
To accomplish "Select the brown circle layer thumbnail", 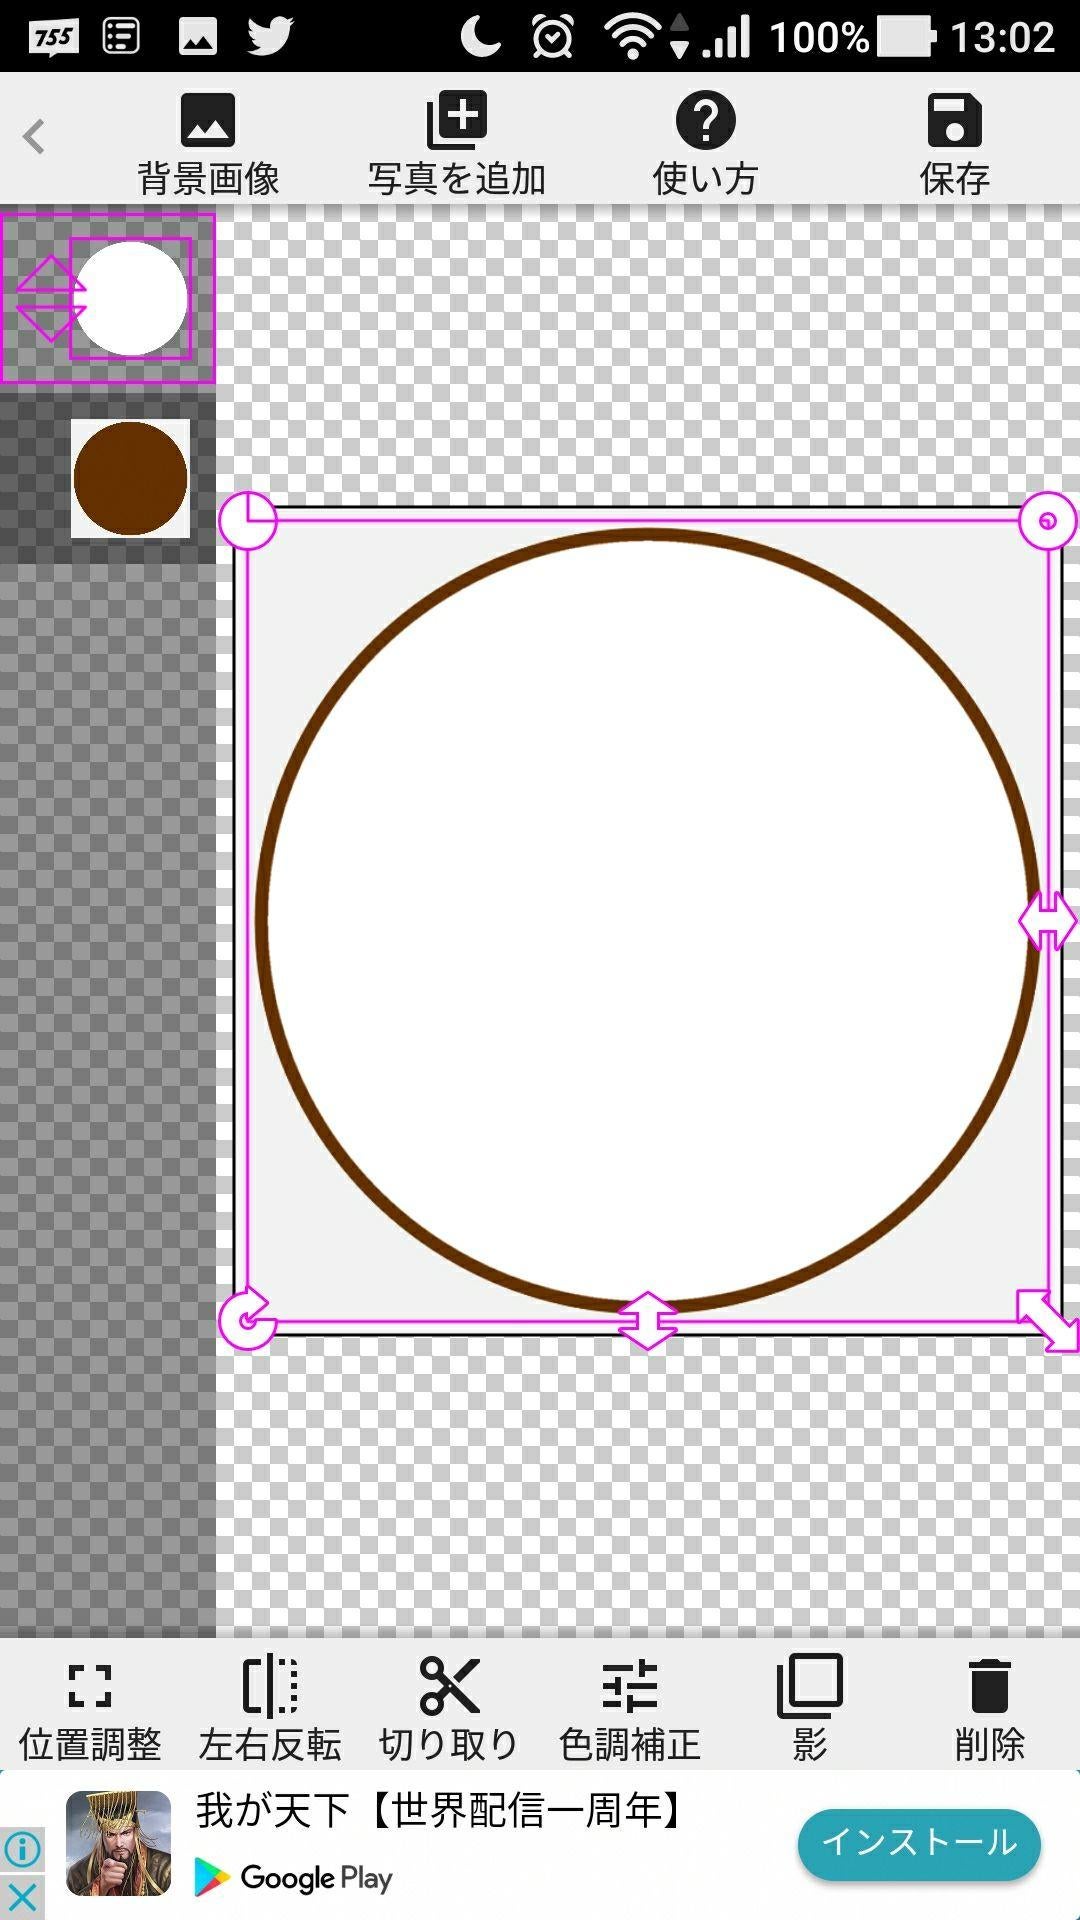I will (x=130, y=478).
